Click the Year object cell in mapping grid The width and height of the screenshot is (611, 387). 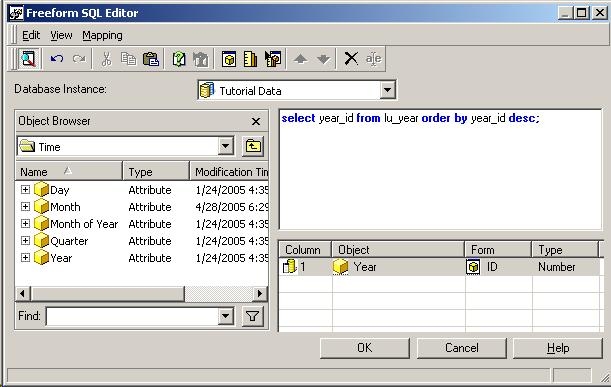[399, 267]
